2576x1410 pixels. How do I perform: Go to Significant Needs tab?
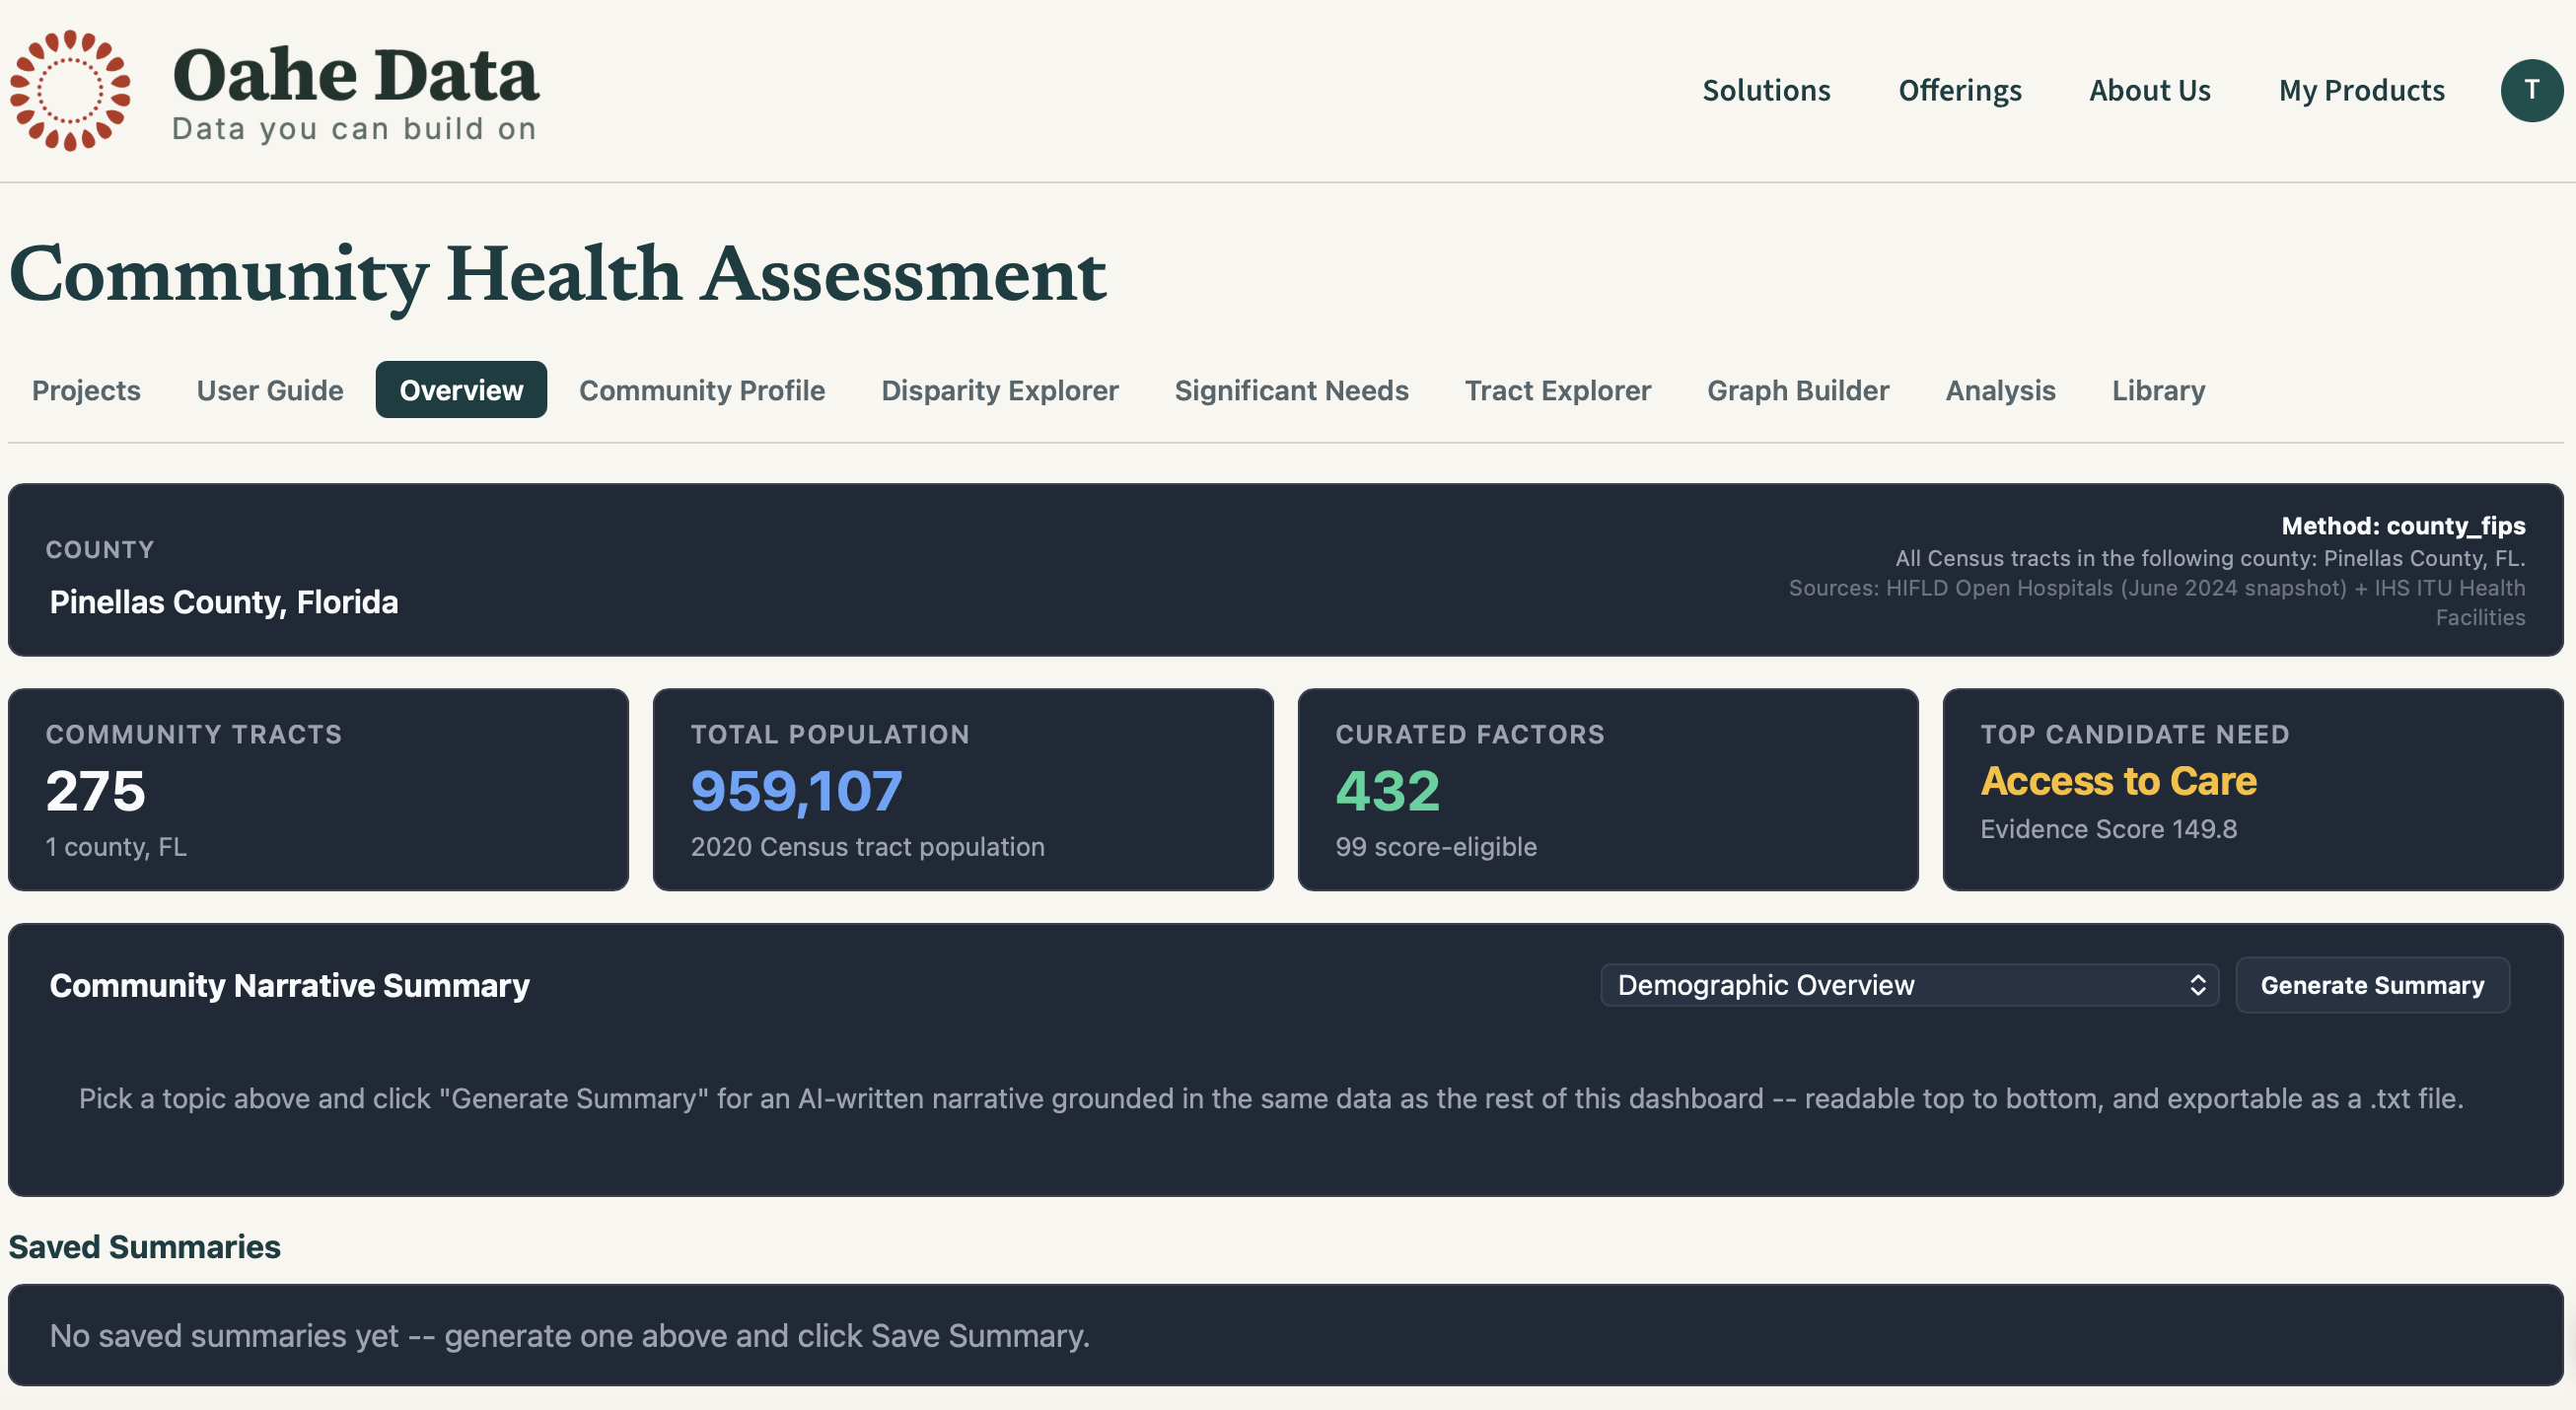point(1291,390)
